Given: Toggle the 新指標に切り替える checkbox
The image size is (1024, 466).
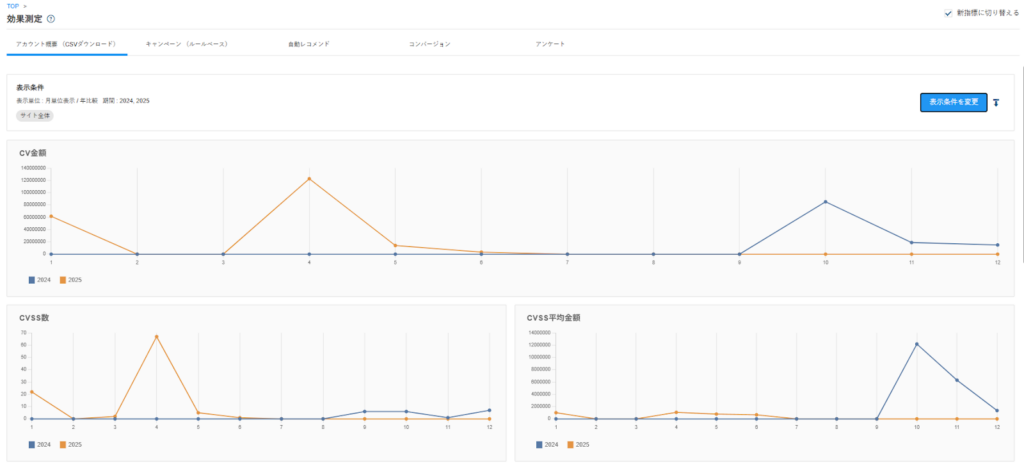Looking at the screenshot, I should 948,13.
